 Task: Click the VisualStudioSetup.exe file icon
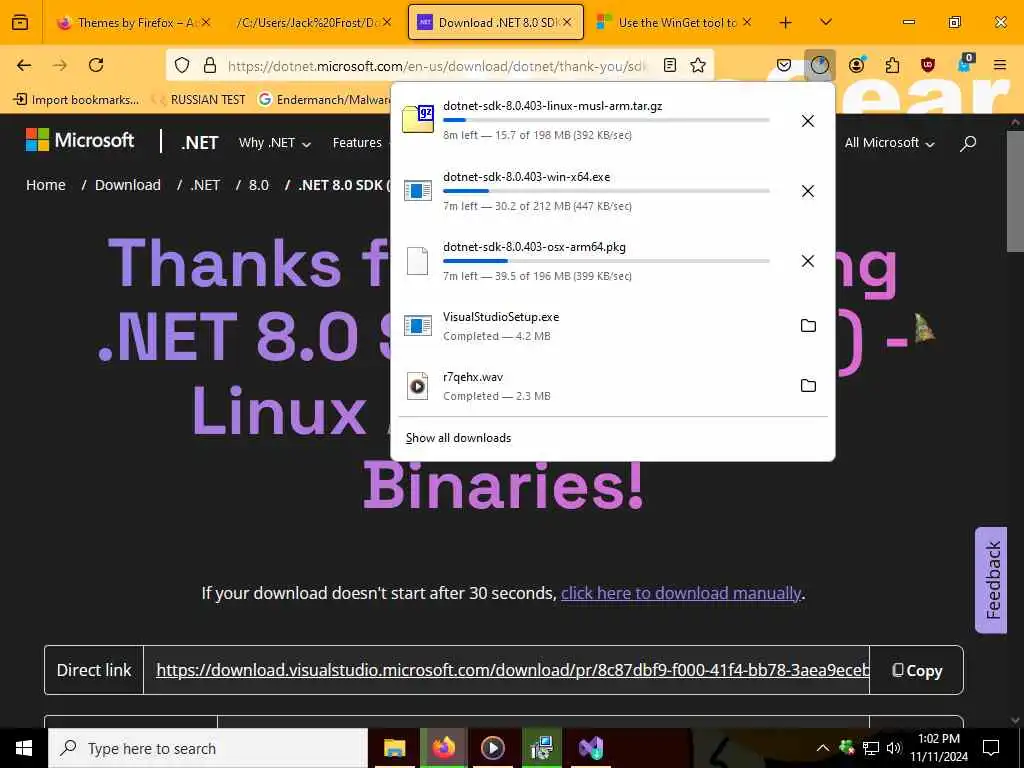coord(417,325)
